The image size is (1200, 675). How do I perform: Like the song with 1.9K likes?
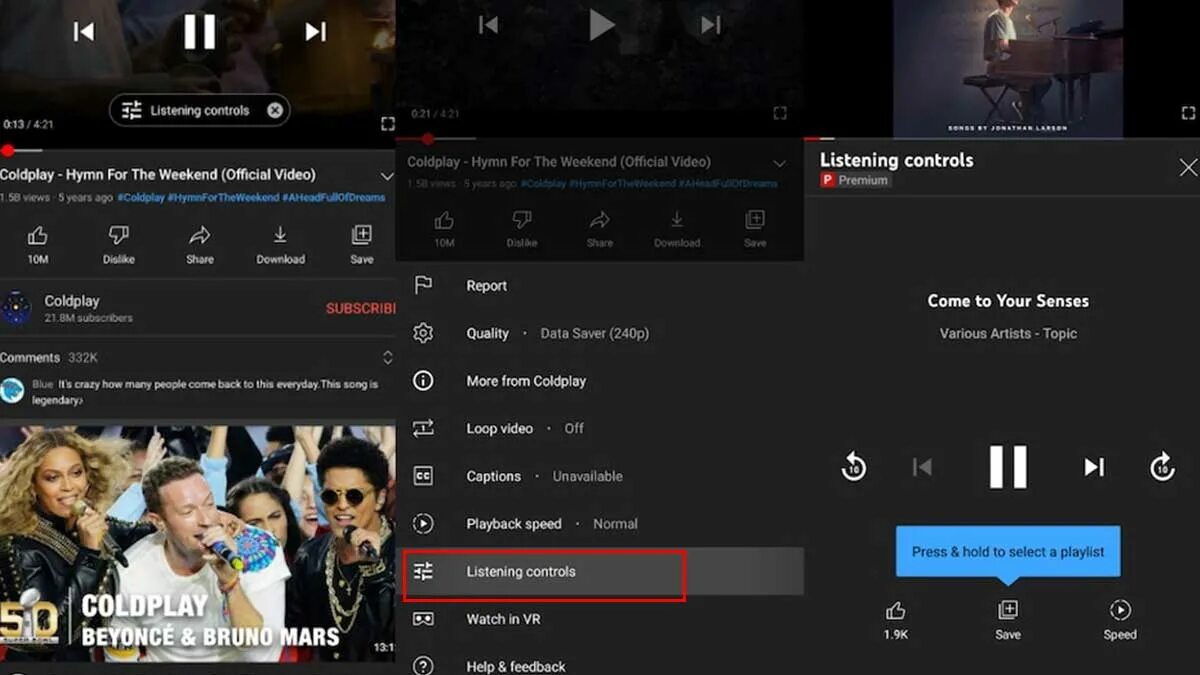click(x=895, y=620)
